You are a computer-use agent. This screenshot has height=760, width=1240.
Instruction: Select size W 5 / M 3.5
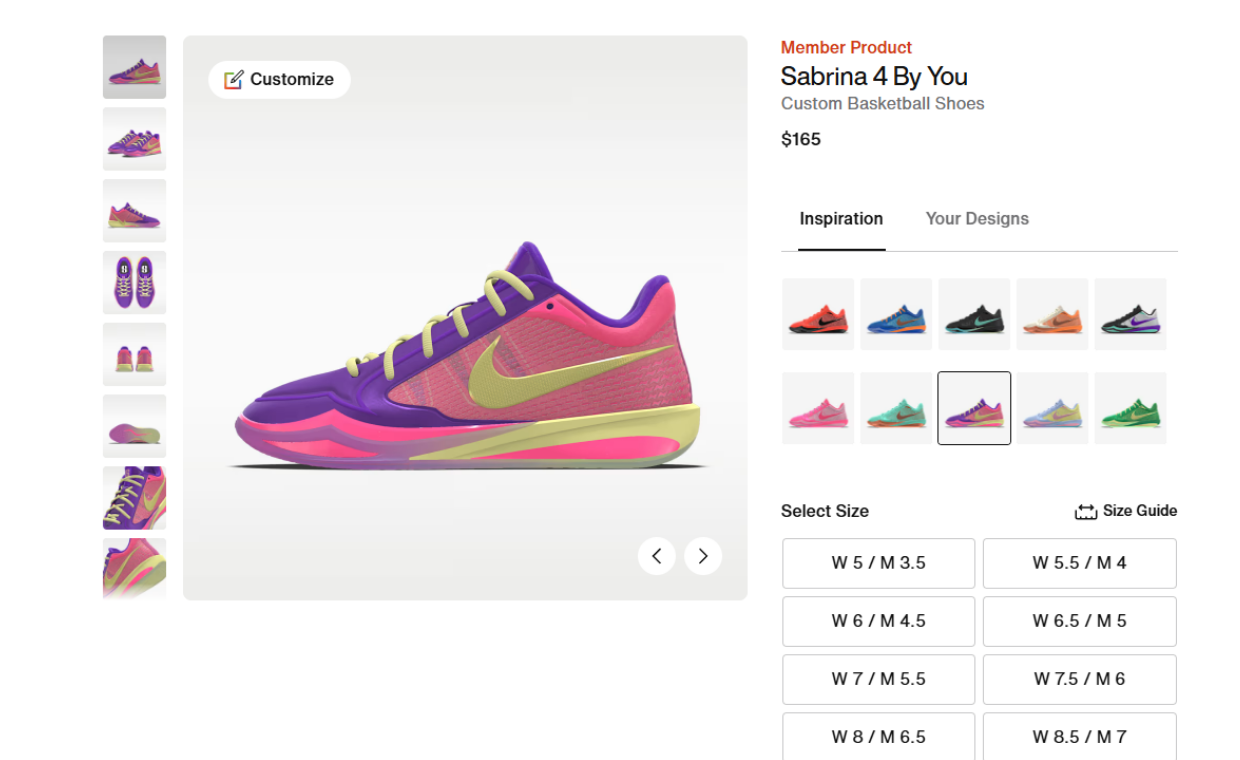pos(878,563)
